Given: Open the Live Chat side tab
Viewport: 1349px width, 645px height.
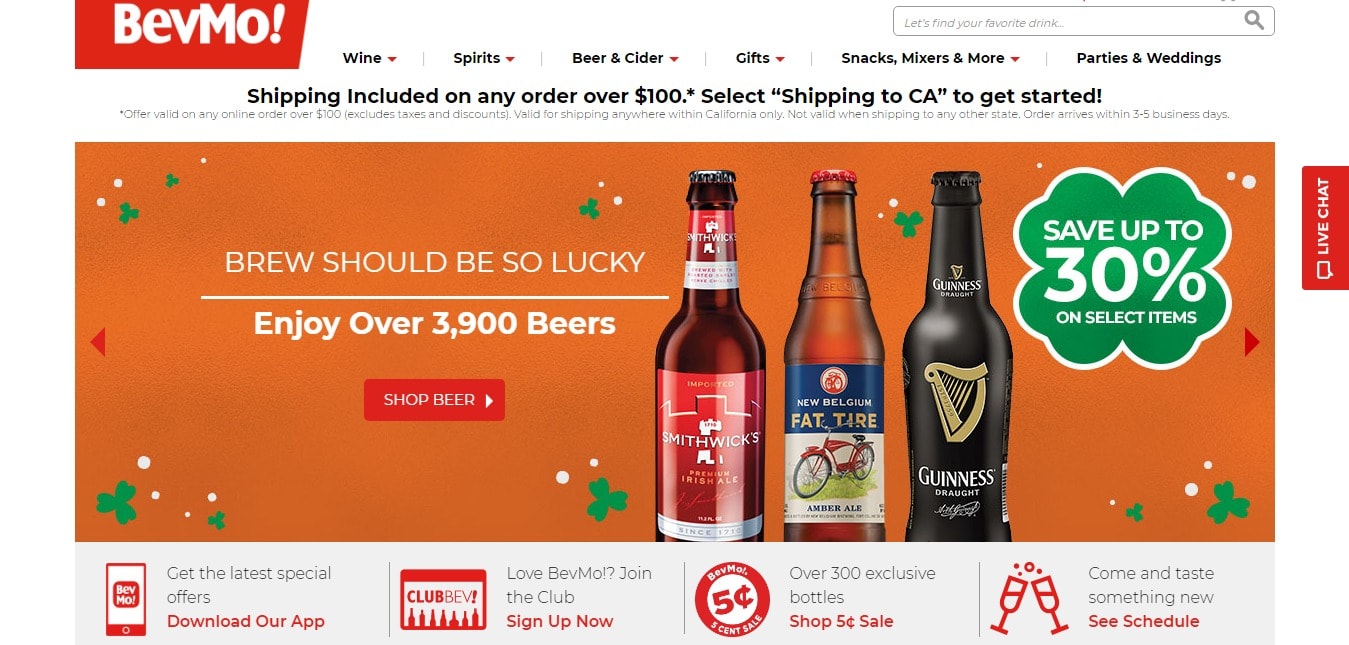Looking at the screenshot, I should (1325, 228).
